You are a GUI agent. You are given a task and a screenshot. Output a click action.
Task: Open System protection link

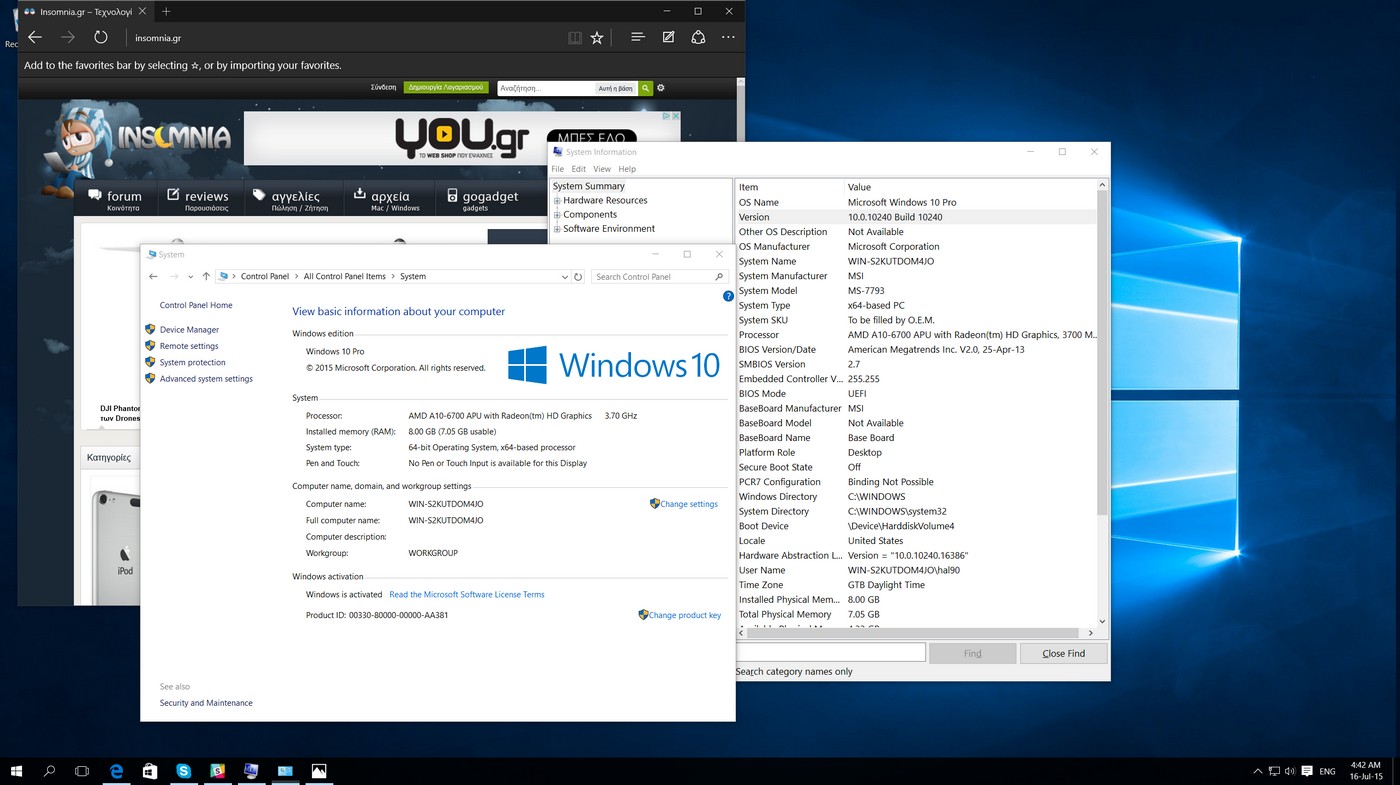pos(192,363)
